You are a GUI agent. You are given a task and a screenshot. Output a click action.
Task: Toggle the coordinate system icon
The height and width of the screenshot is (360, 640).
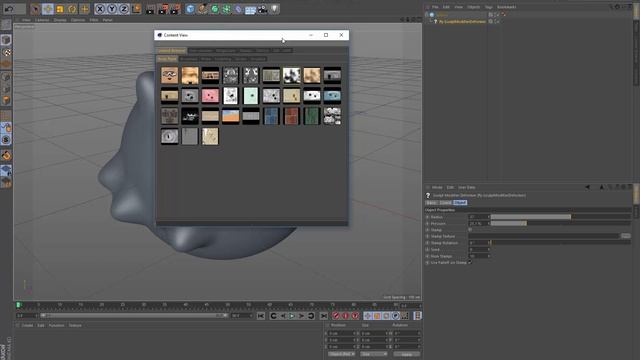pos(136,9)
